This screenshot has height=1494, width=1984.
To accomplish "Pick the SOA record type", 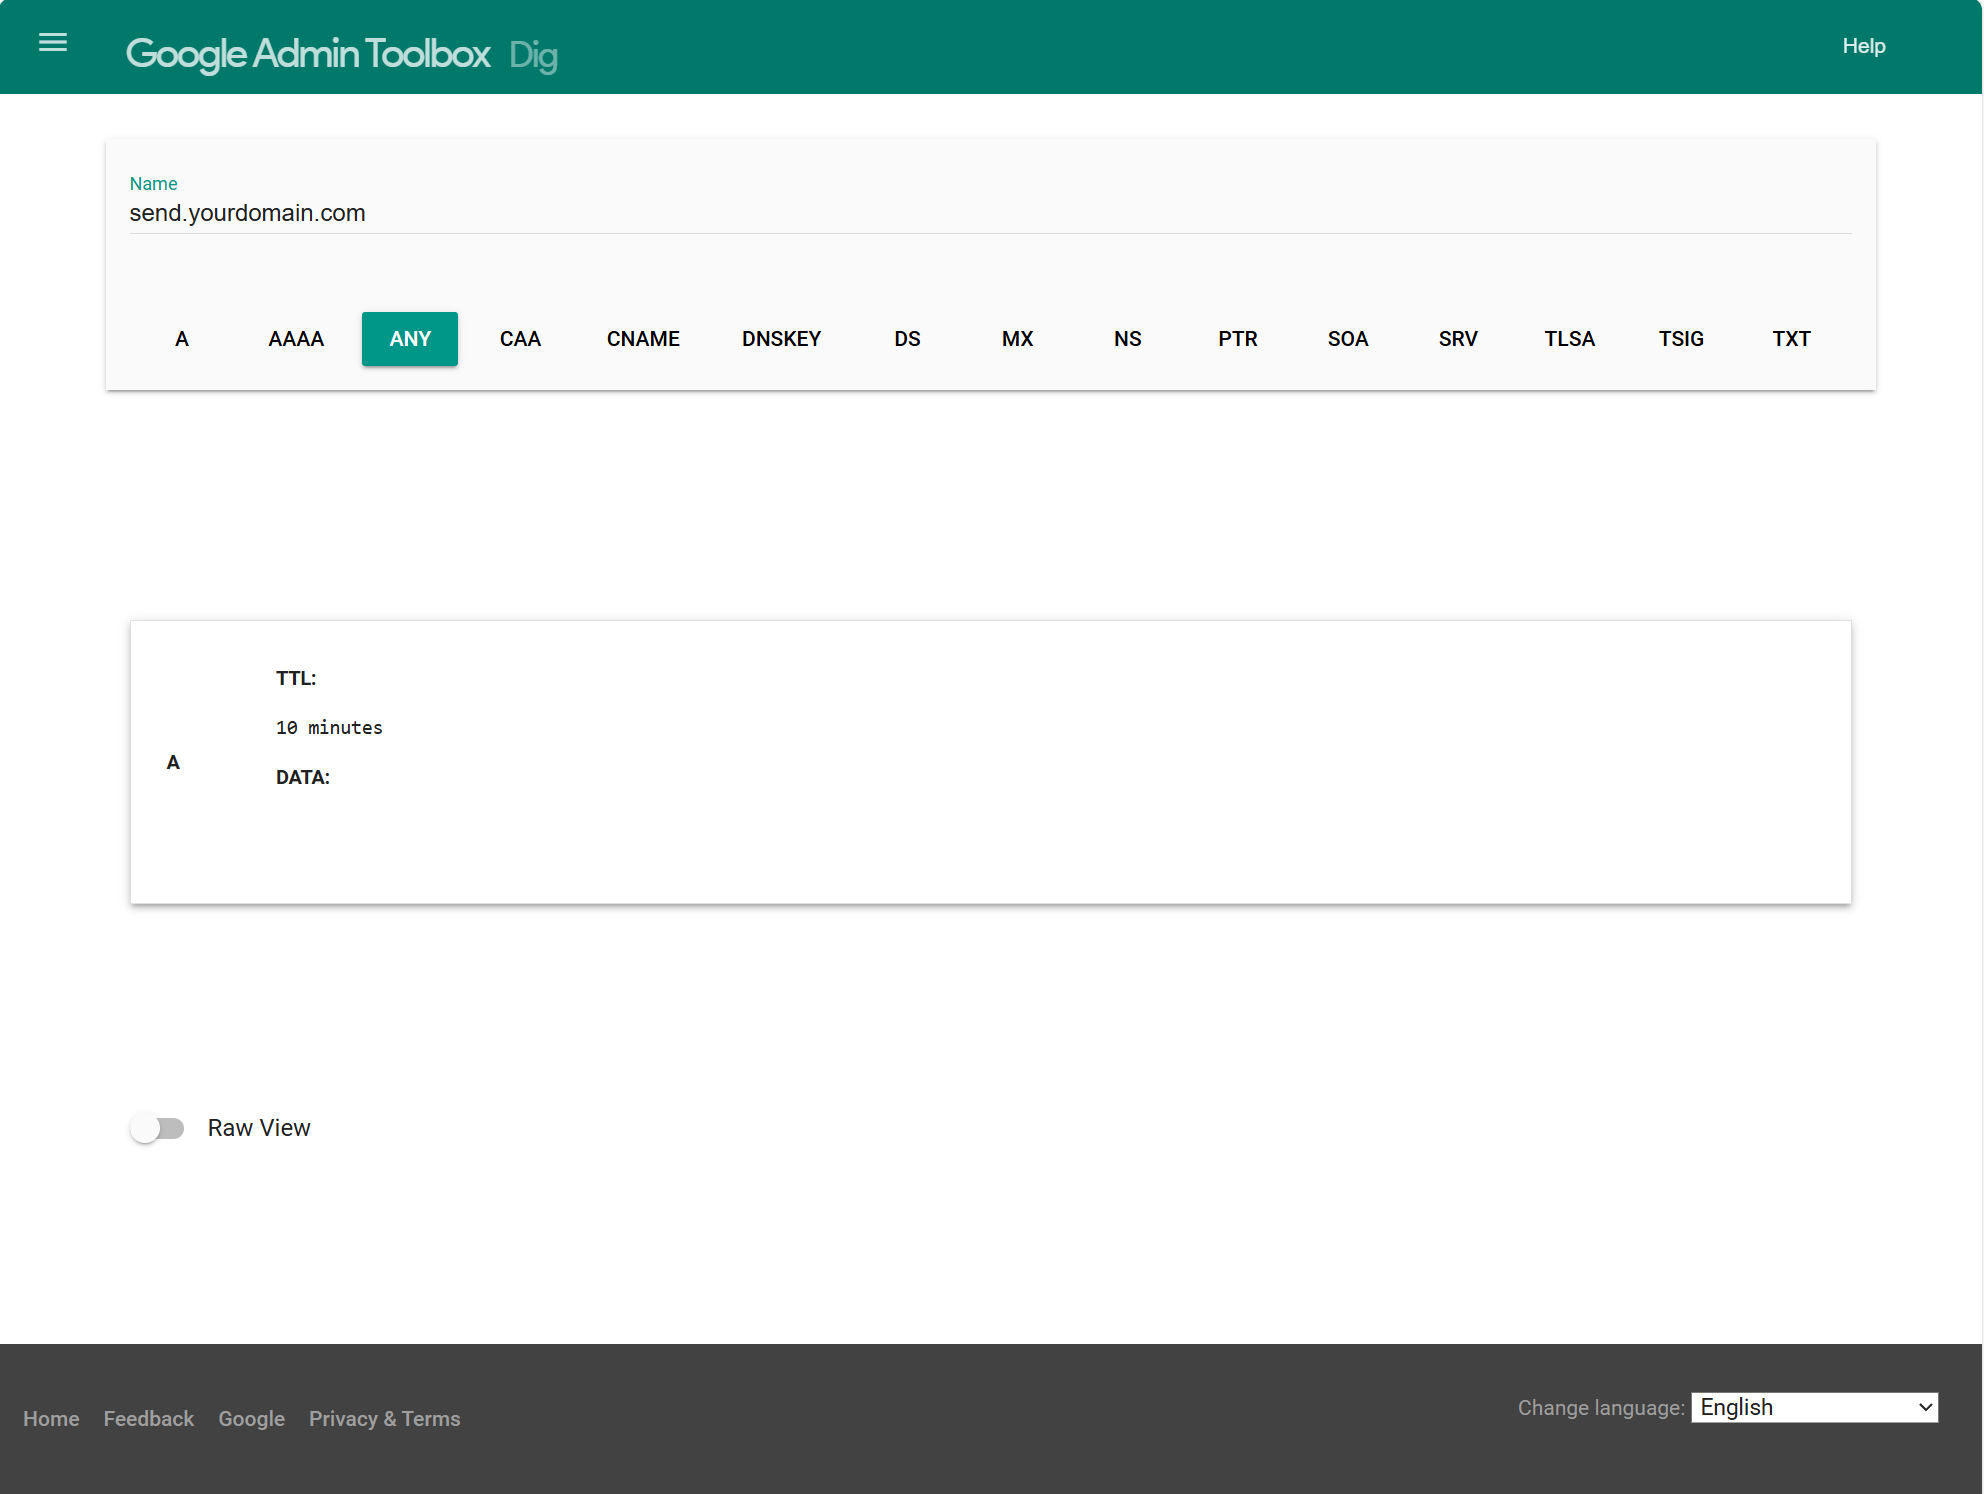I will 1347,339.
